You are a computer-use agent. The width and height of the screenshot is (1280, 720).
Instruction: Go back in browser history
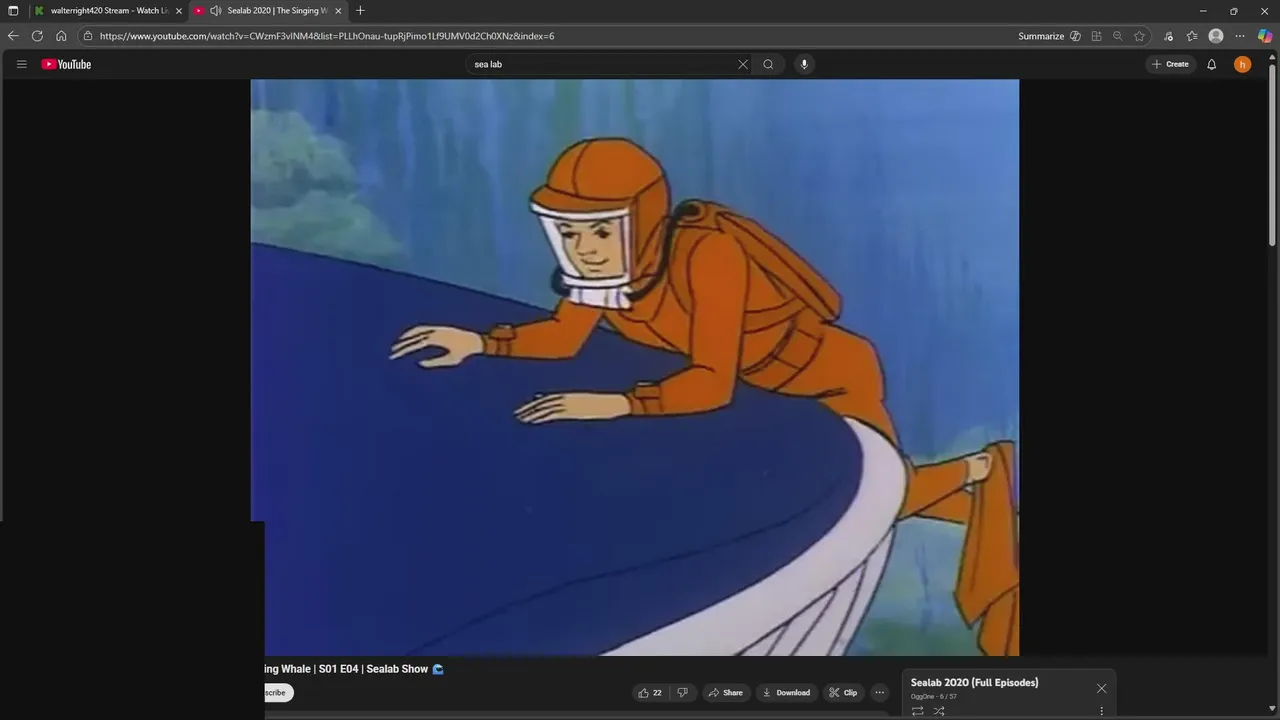point(13,36)
